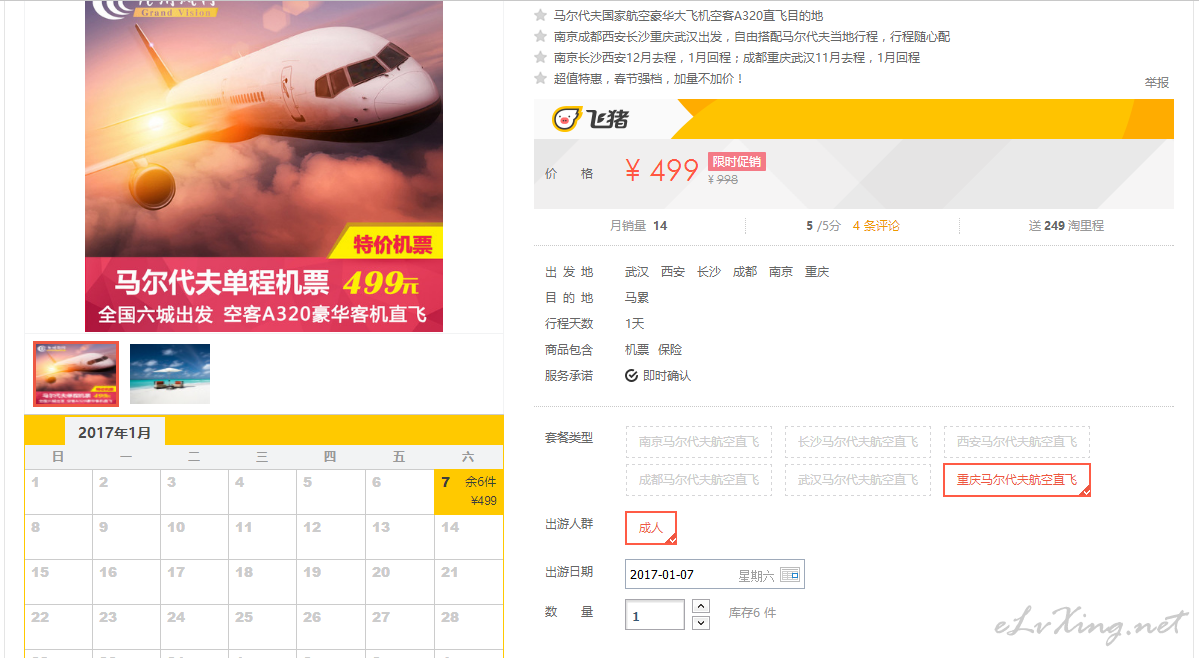The width and height of the screenshot is (1199, 658).
Task: Select 成人 traveler group option
Action: click(651, 527)
